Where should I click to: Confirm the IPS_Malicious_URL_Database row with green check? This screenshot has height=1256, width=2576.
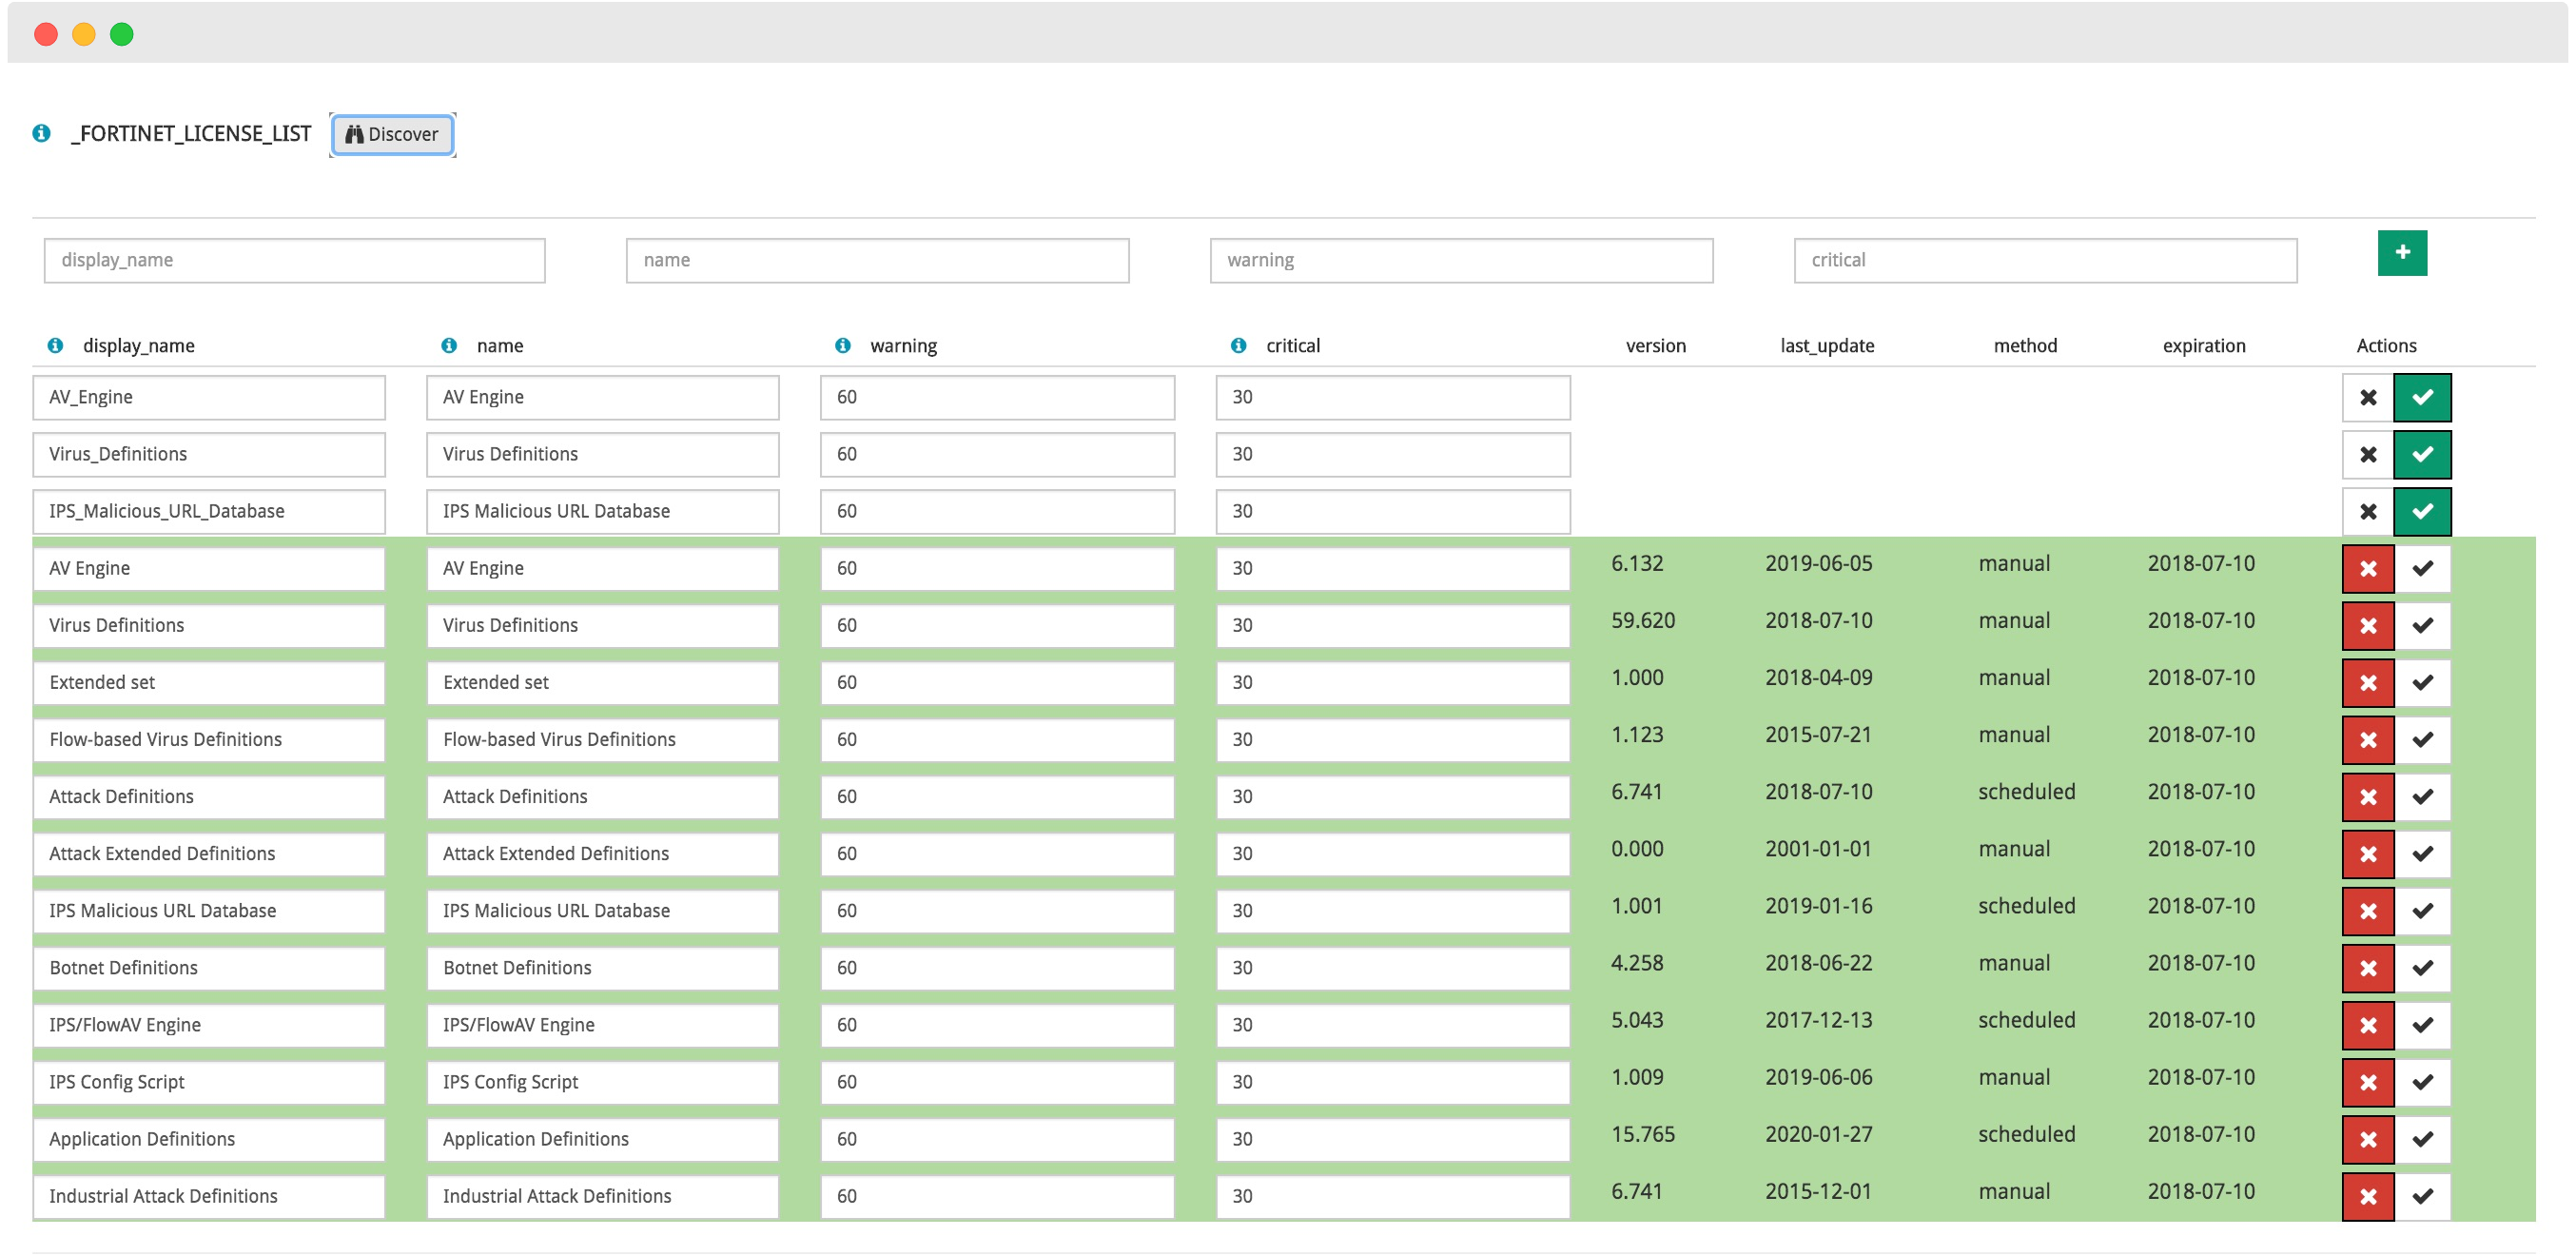pos(2422,511)
